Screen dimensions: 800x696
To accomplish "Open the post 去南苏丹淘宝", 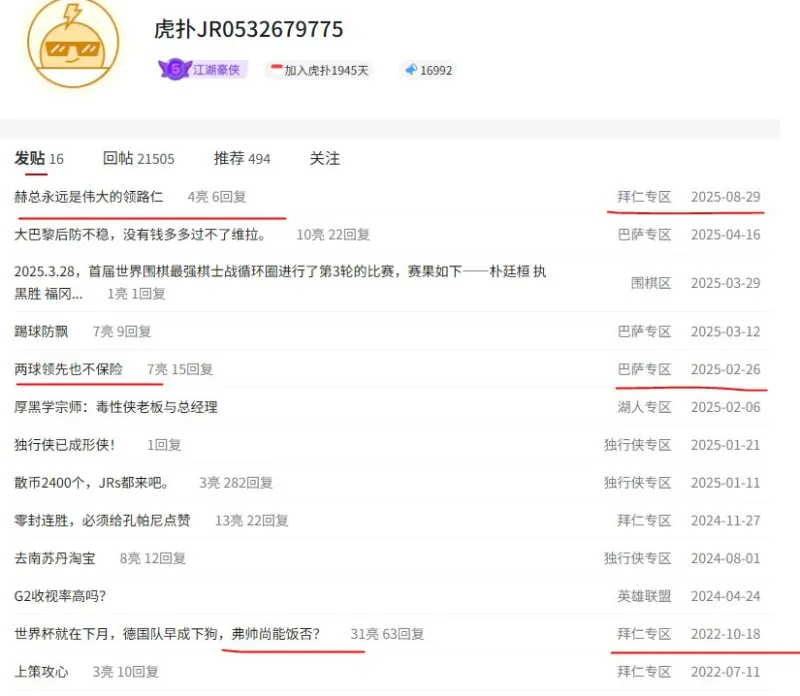I will [55, 559].
